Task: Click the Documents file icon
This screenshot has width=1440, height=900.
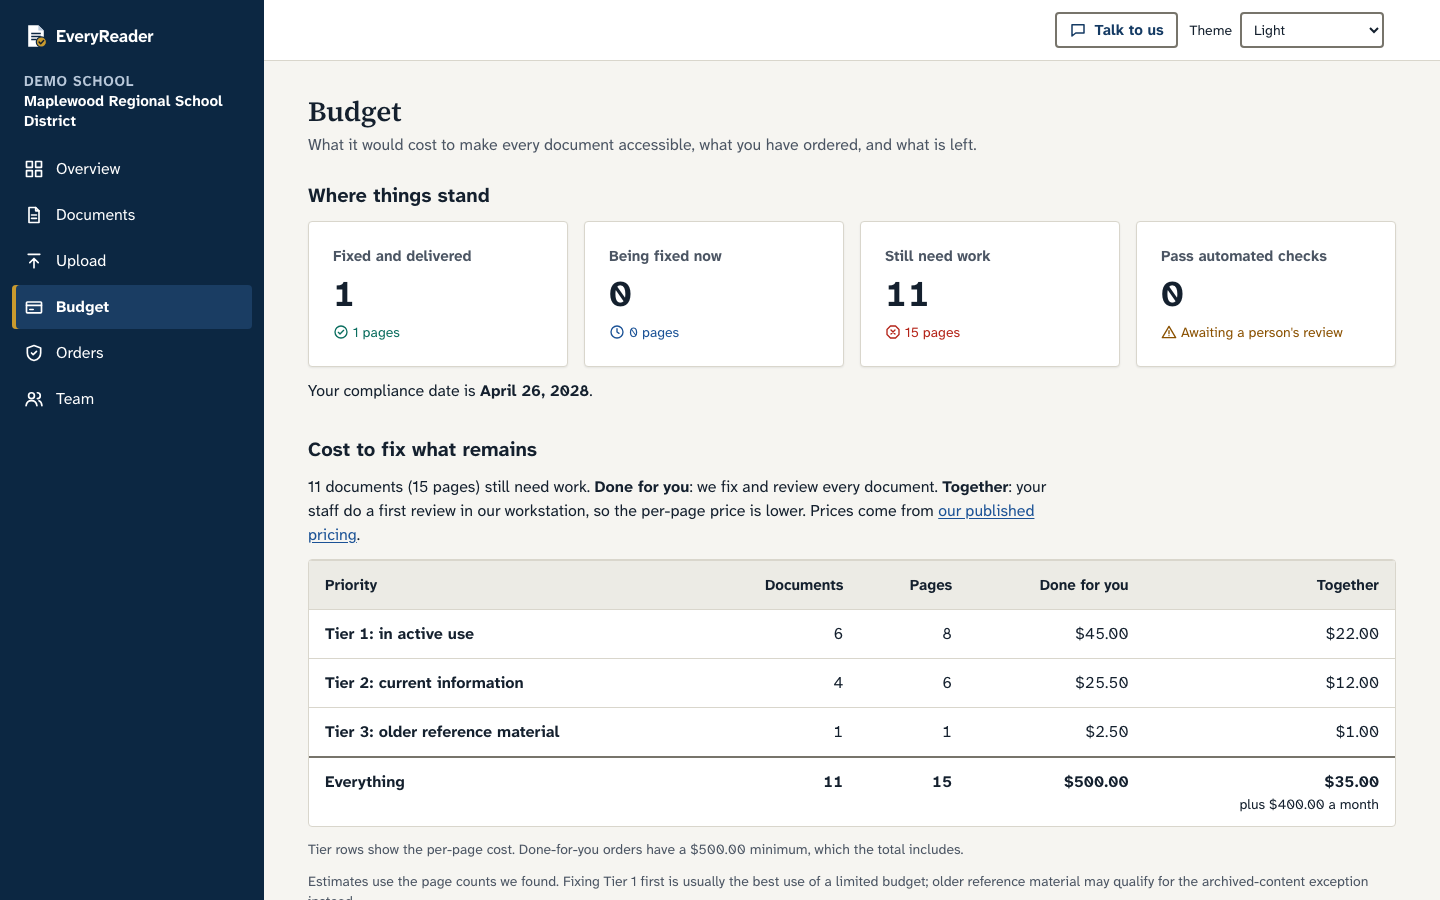Action: tap(34, 215)
